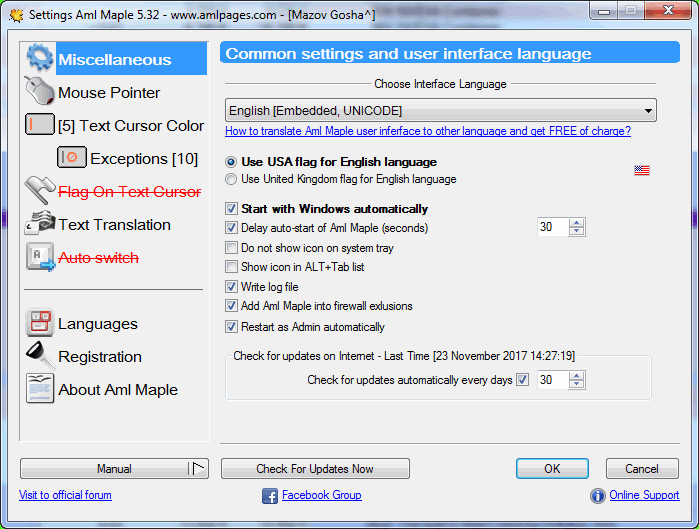Increase the auto-start delay seconds

pyautogui.click(x=576, y=223)
